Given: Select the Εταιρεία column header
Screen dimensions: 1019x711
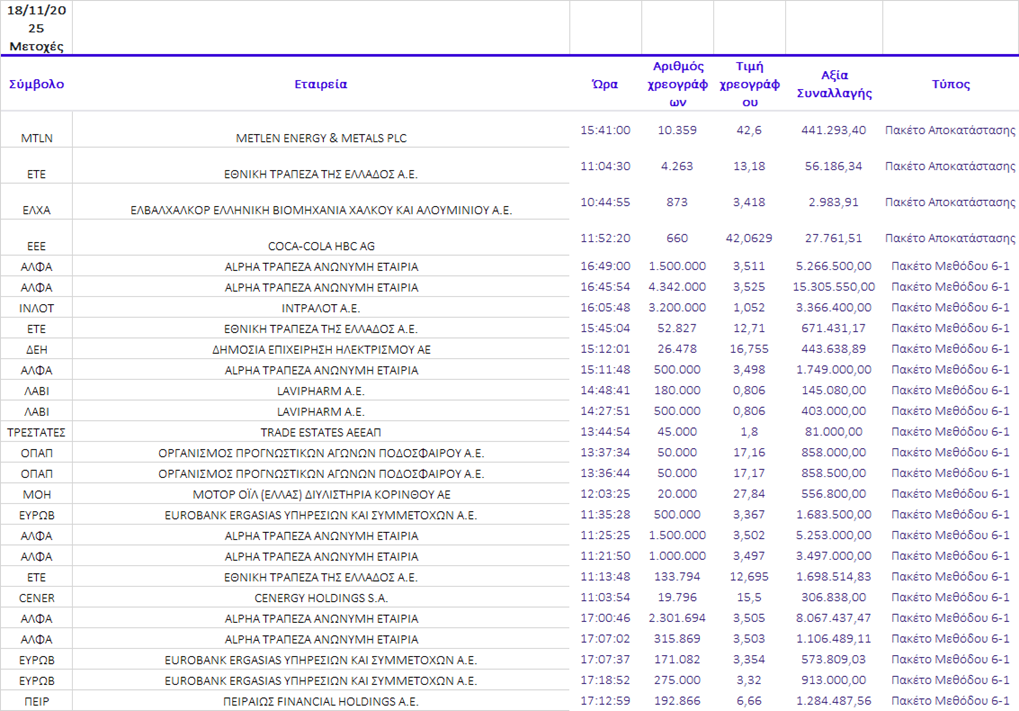Looking at the screenshot, I should pos(321,84).
